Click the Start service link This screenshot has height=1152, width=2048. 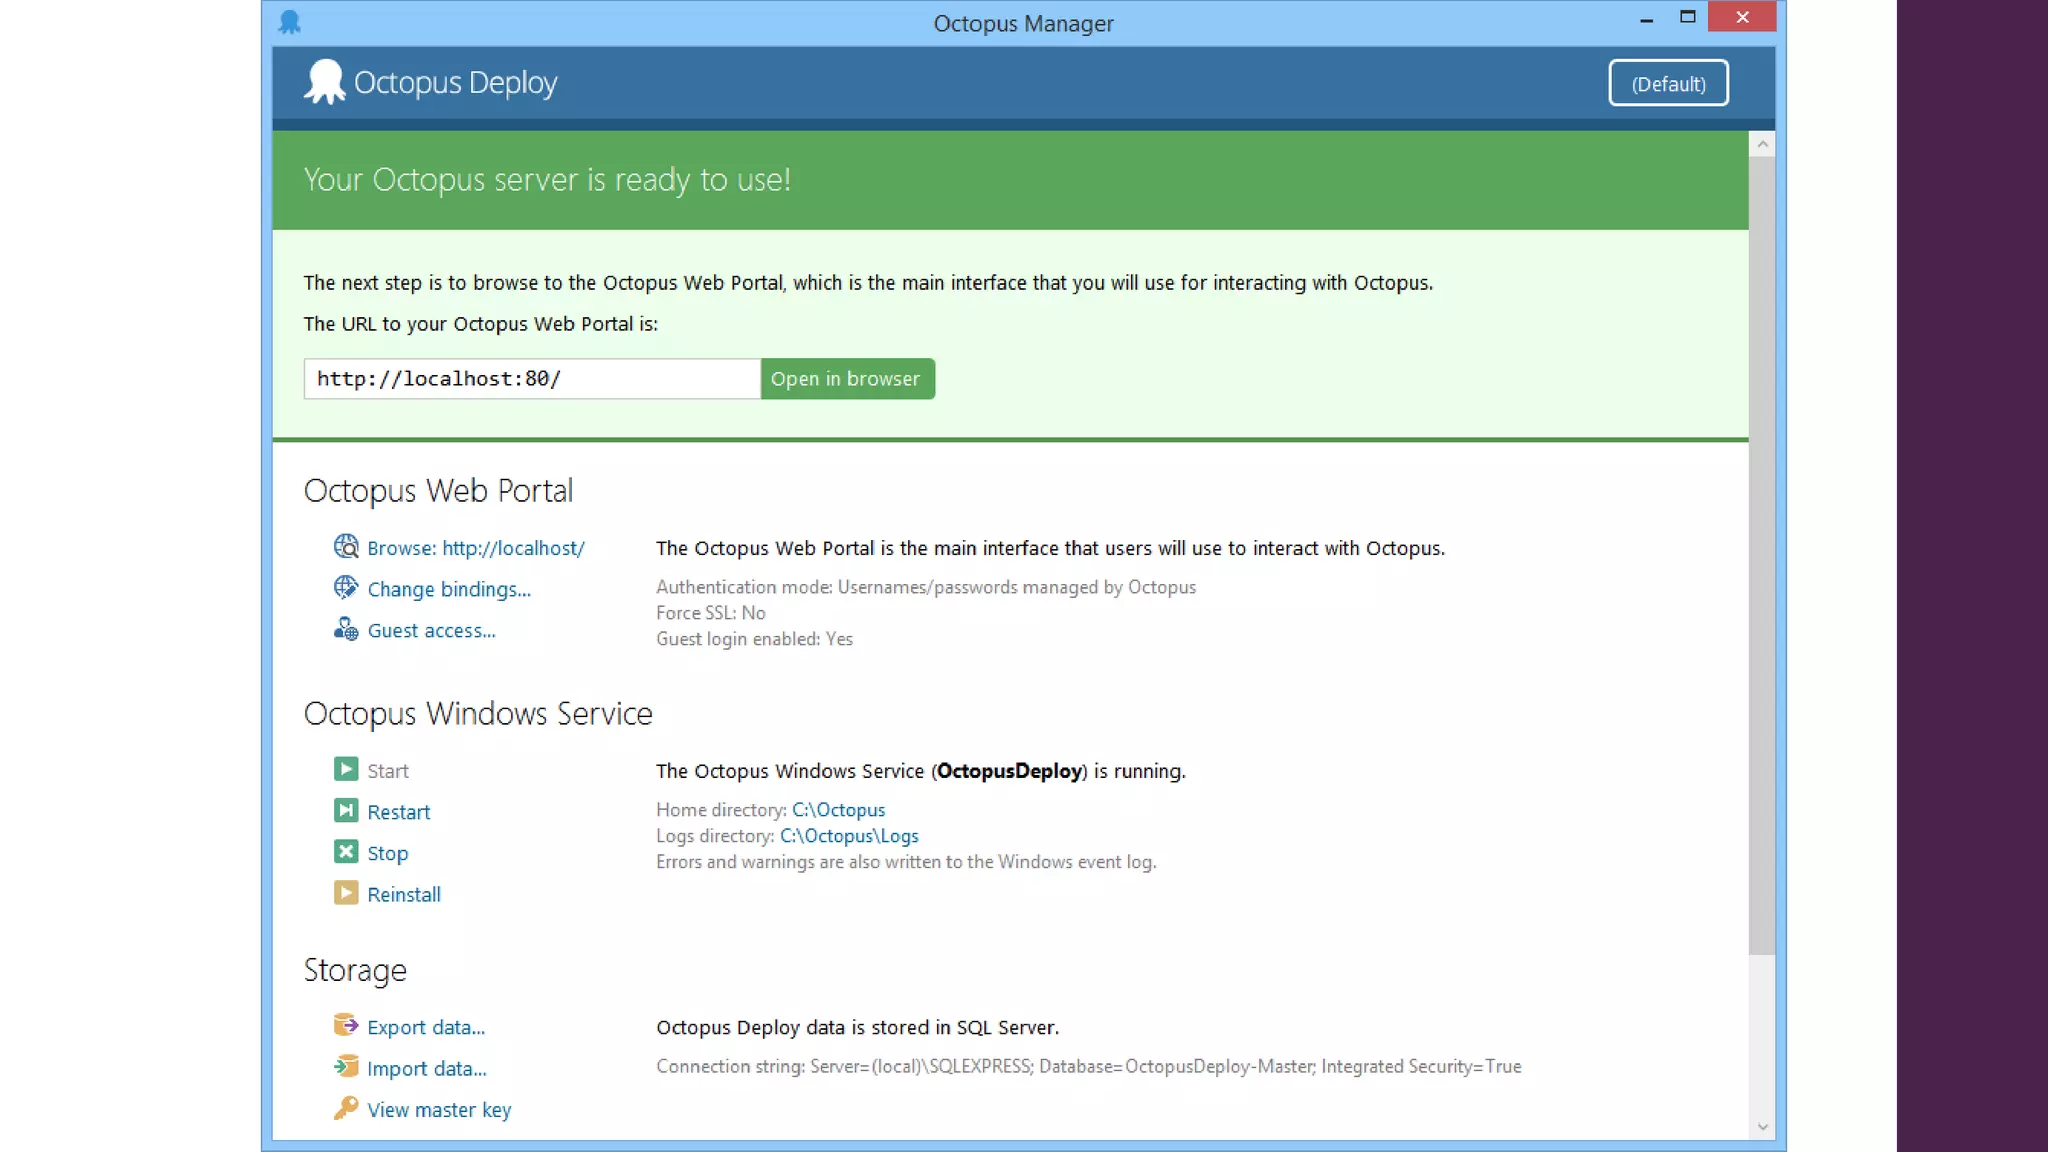click(387, 771)
